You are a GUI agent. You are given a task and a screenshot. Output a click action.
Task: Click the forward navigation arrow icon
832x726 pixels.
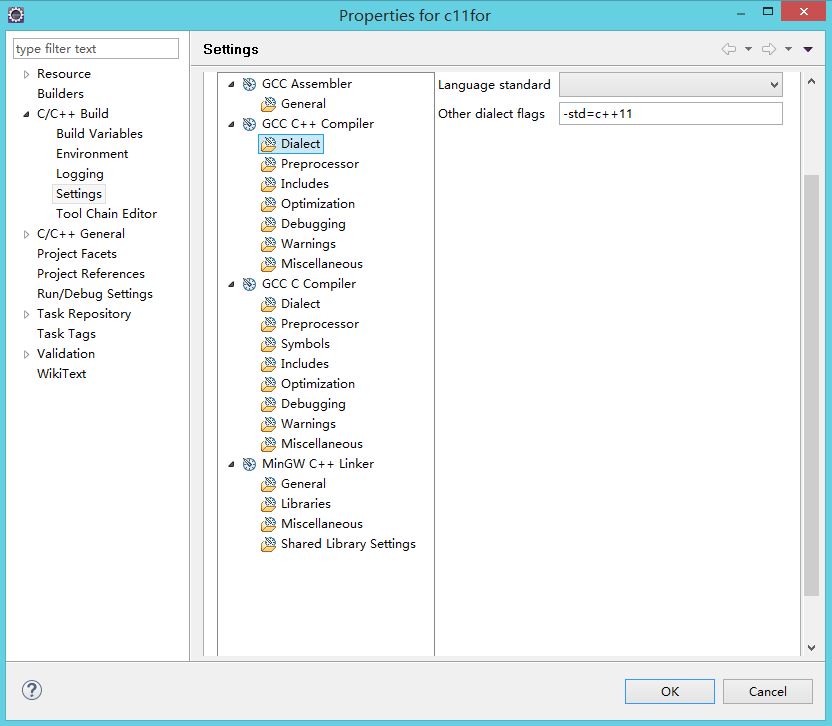(769, 49)
